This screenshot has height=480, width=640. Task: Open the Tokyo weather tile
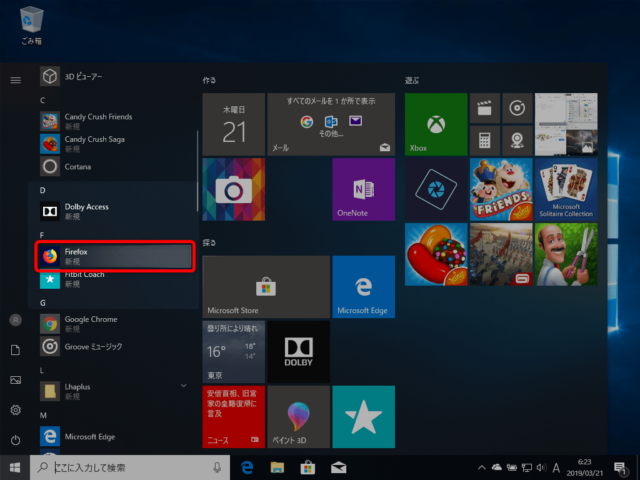coord(234,352)
